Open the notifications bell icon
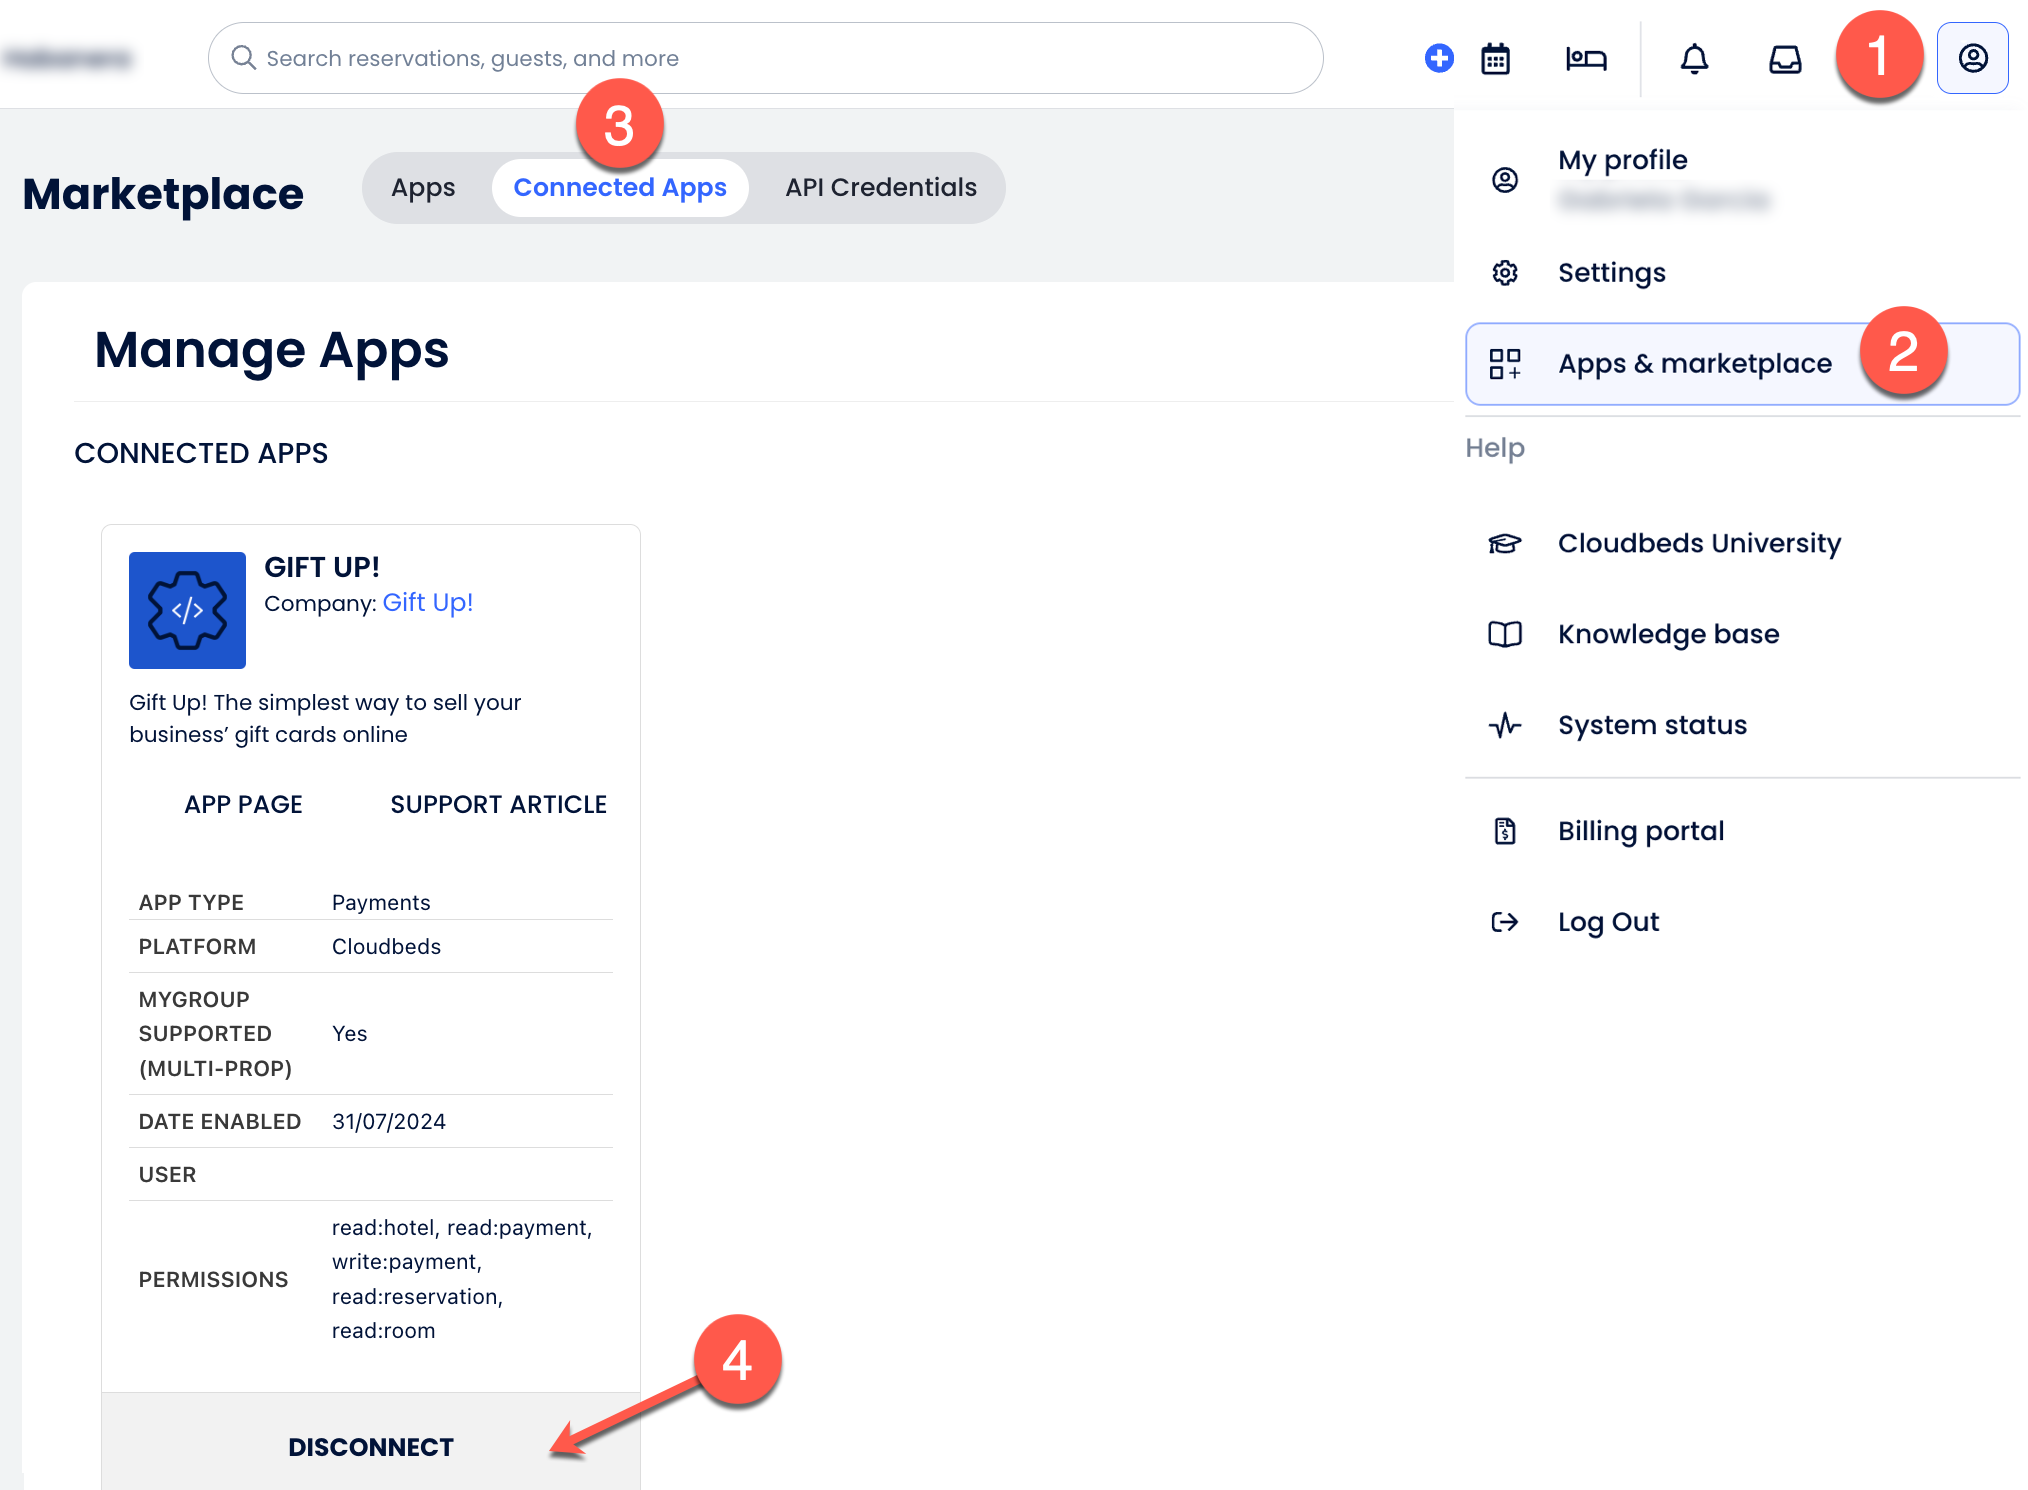 [1693, 59]
